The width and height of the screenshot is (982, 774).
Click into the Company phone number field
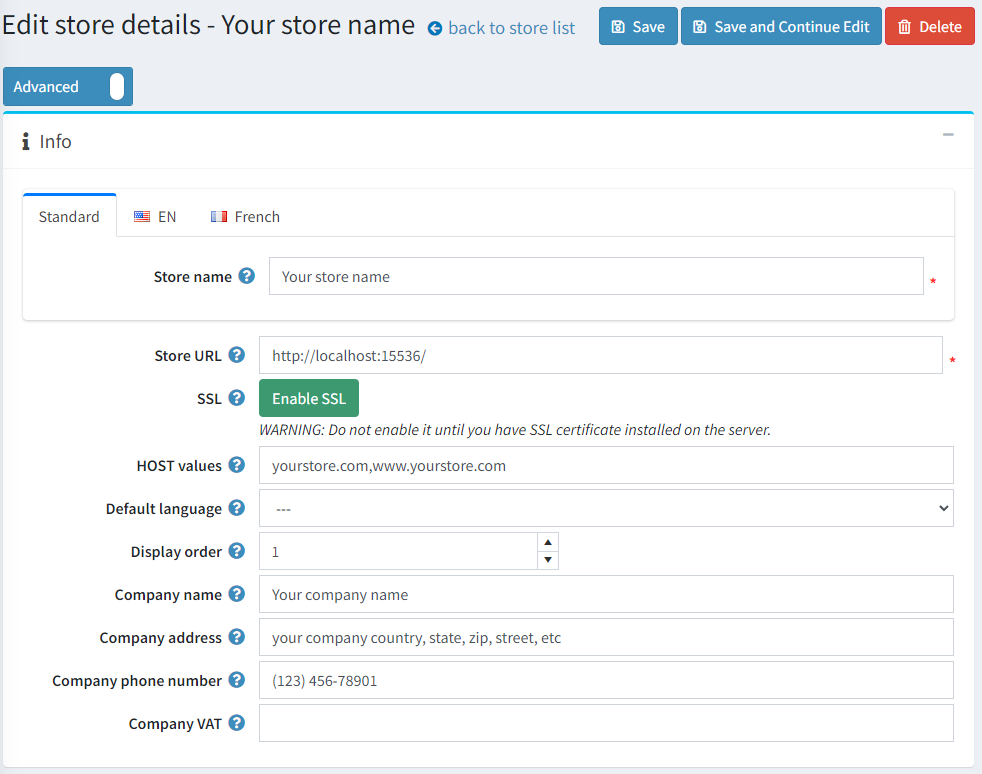point(605,680)
